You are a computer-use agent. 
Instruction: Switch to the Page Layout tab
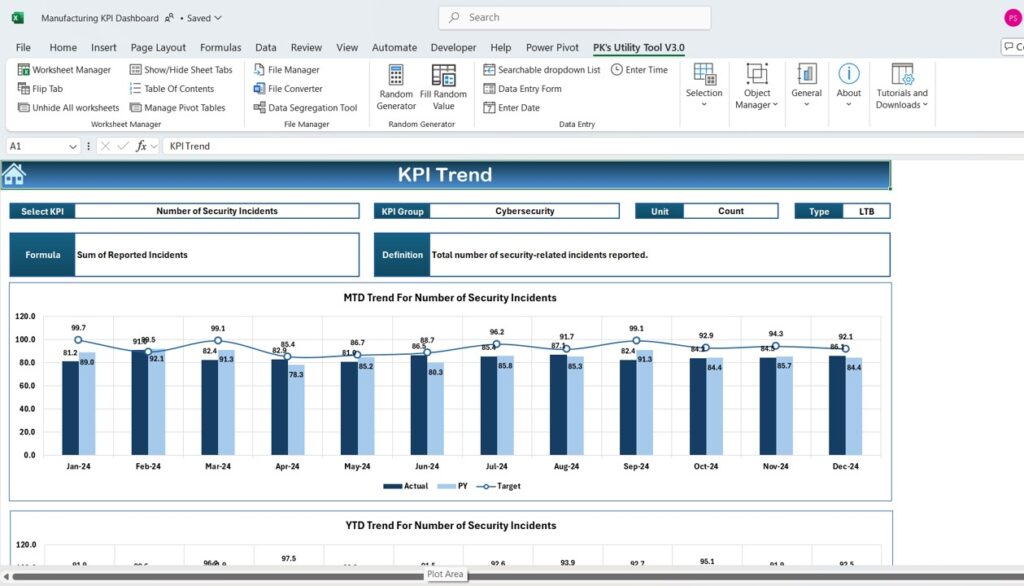(158, 48)
